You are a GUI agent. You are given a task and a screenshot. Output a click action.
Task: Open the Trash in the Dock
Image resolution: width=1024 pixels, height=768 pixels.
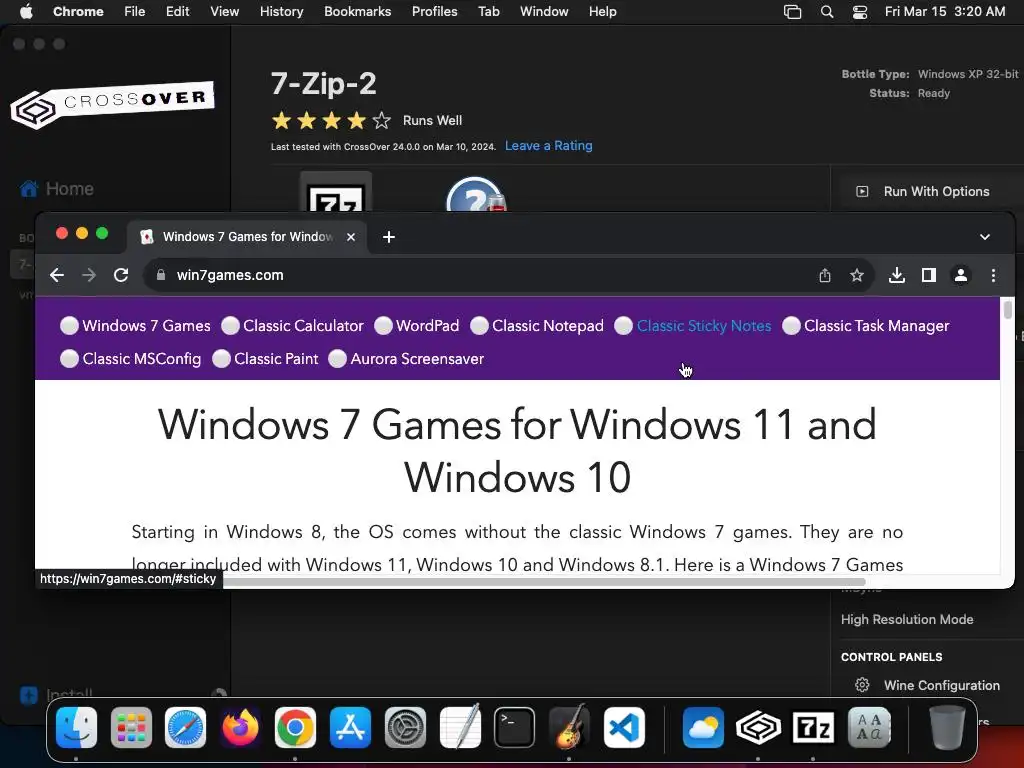947,728
